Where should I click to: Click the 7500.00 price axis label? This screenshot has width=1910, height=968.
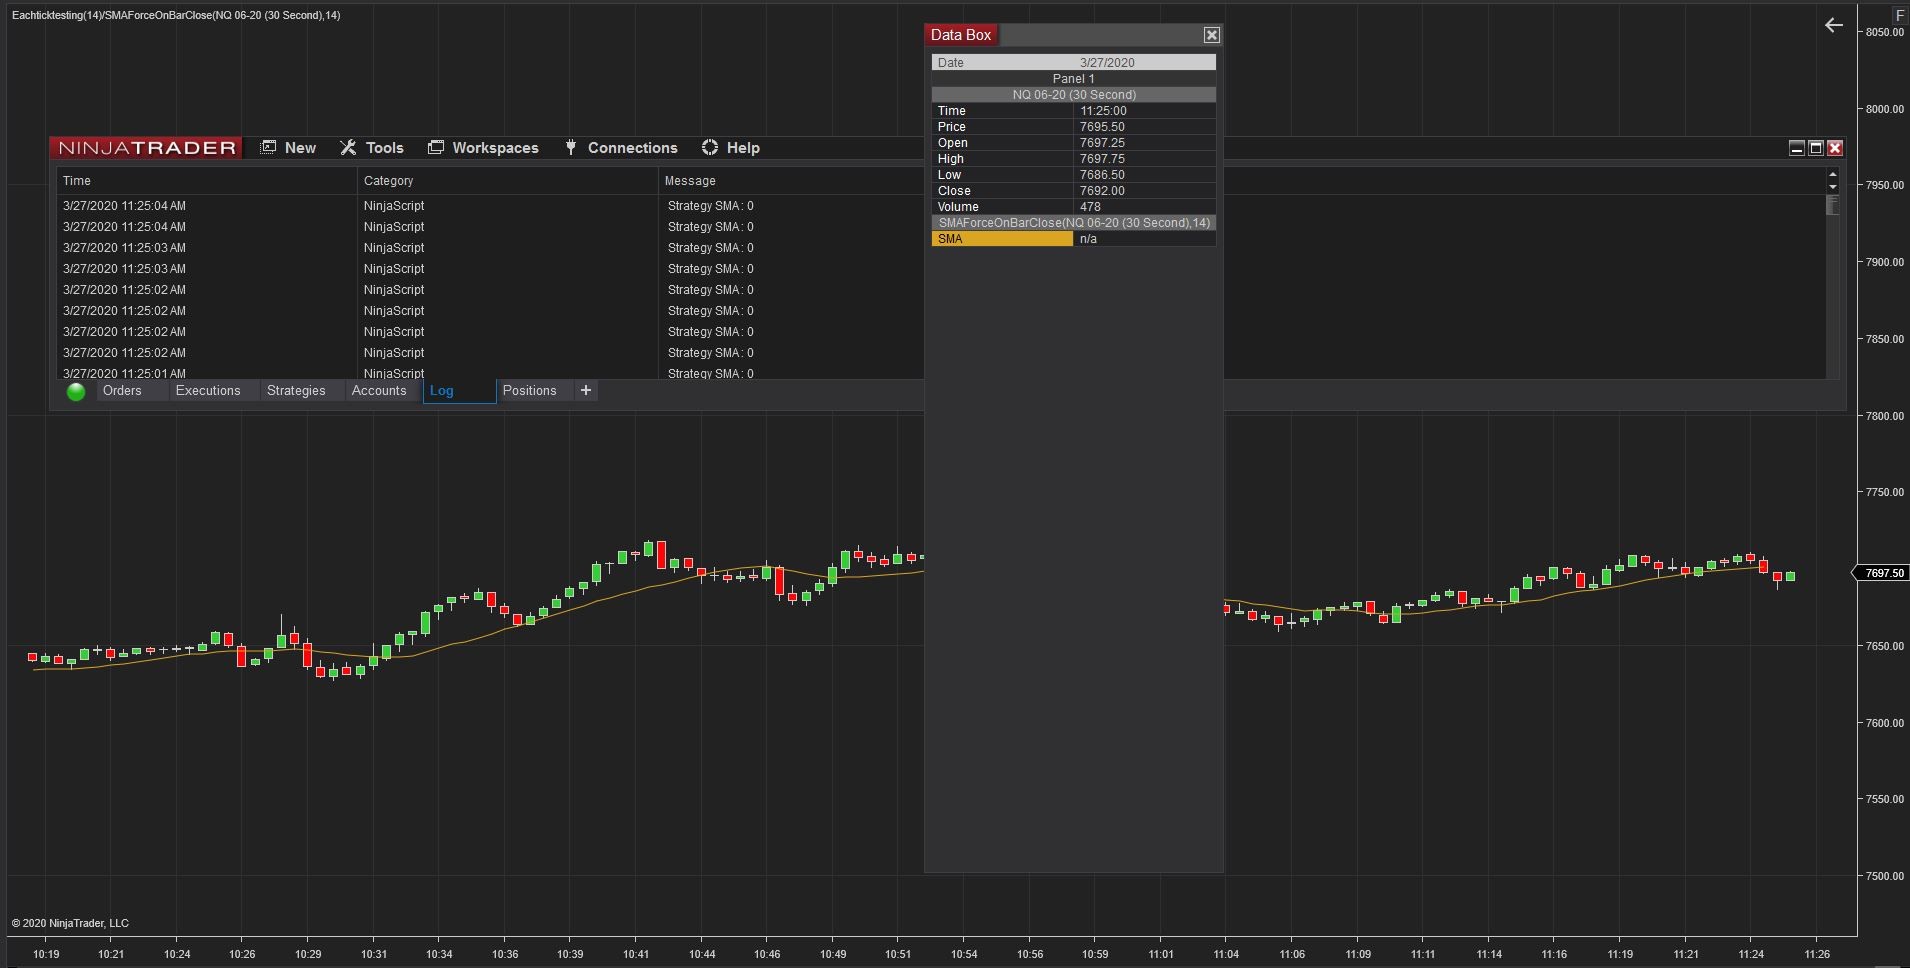(1884, 876)
